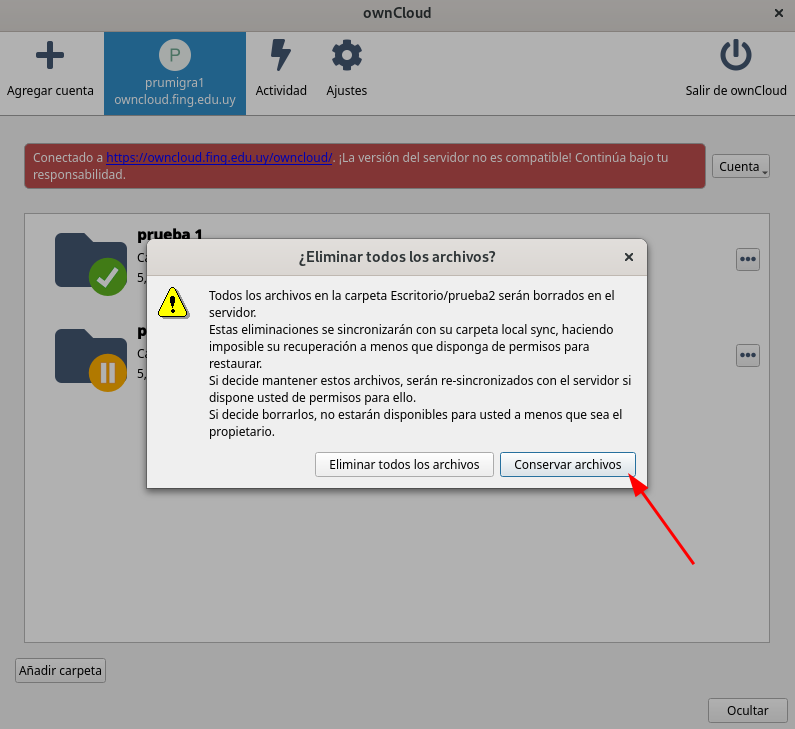
Task: Select the Ajustes tab label
Action: [347, 91]
